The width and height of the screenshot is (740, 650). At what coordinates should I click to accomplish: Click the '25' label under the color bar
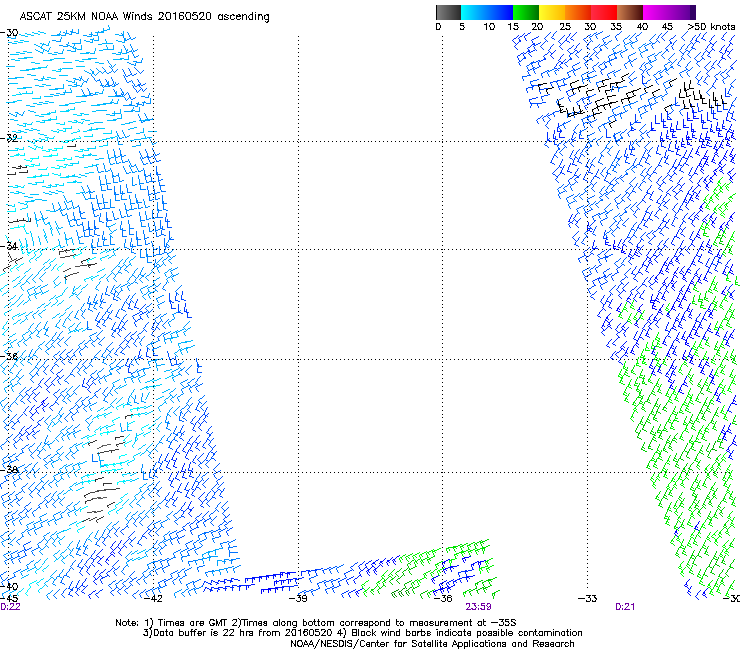565,27
